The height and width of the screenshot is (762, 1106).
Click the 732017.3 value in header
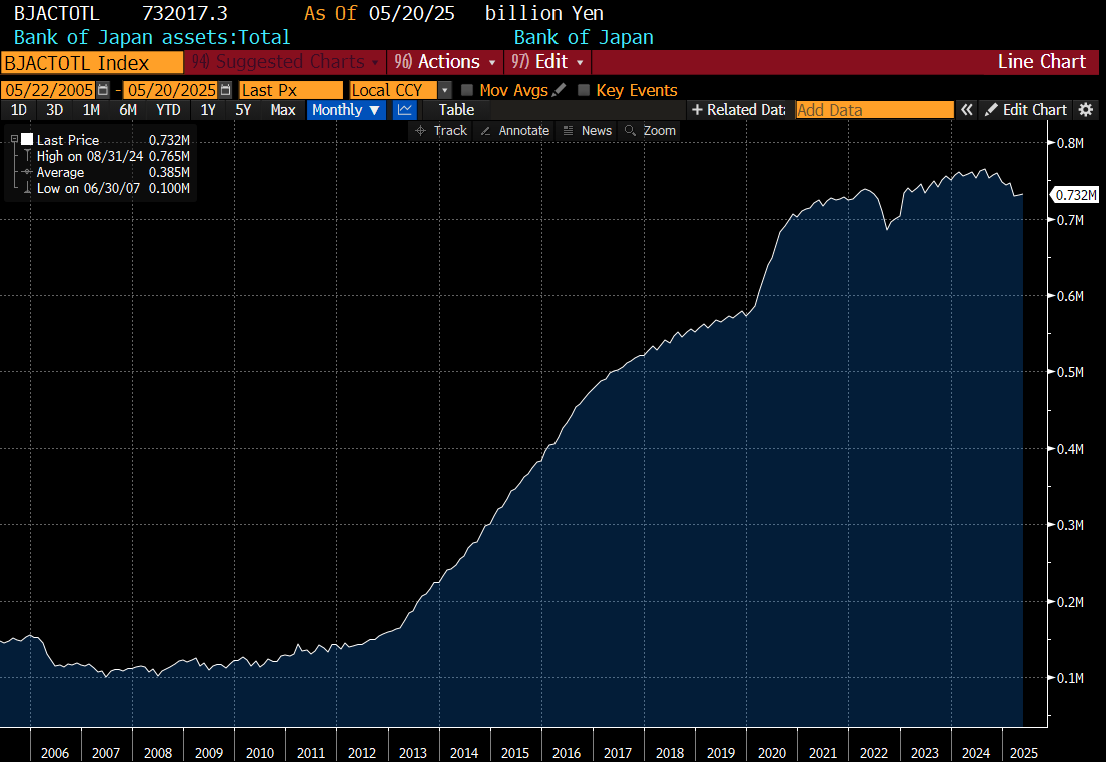click(185, 13)
